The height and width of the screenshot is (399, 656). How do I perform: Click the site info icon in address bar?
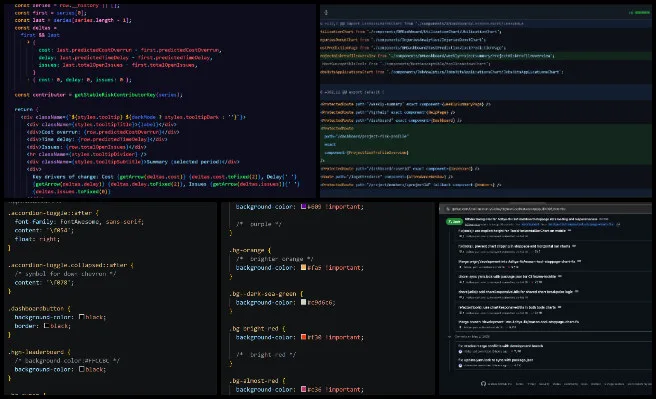(x=448, y=209)
